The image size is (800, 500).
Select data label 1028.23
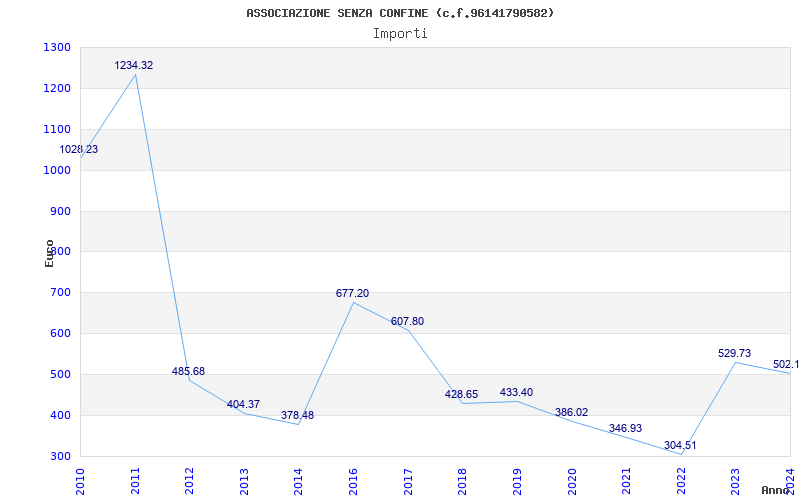[79, 149]
